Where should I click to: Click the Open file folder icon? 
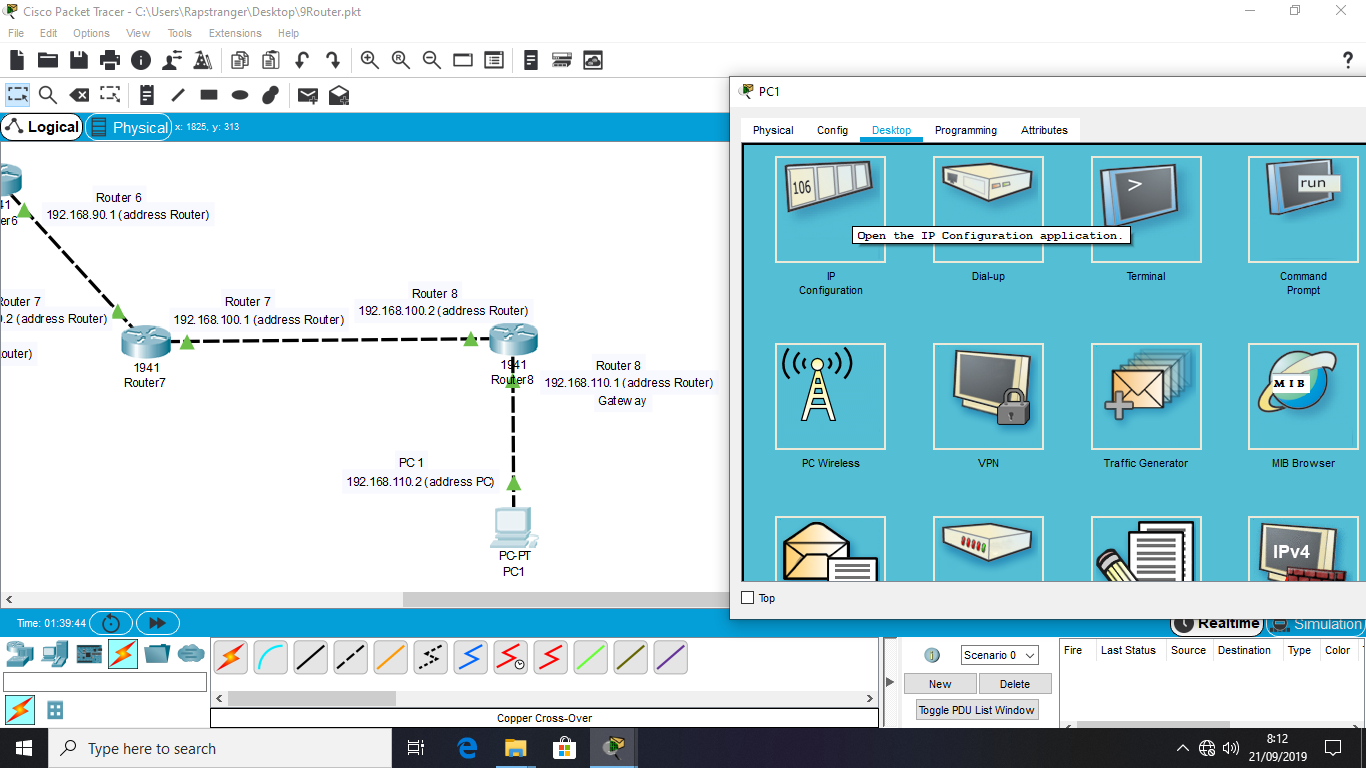(48, 60)
